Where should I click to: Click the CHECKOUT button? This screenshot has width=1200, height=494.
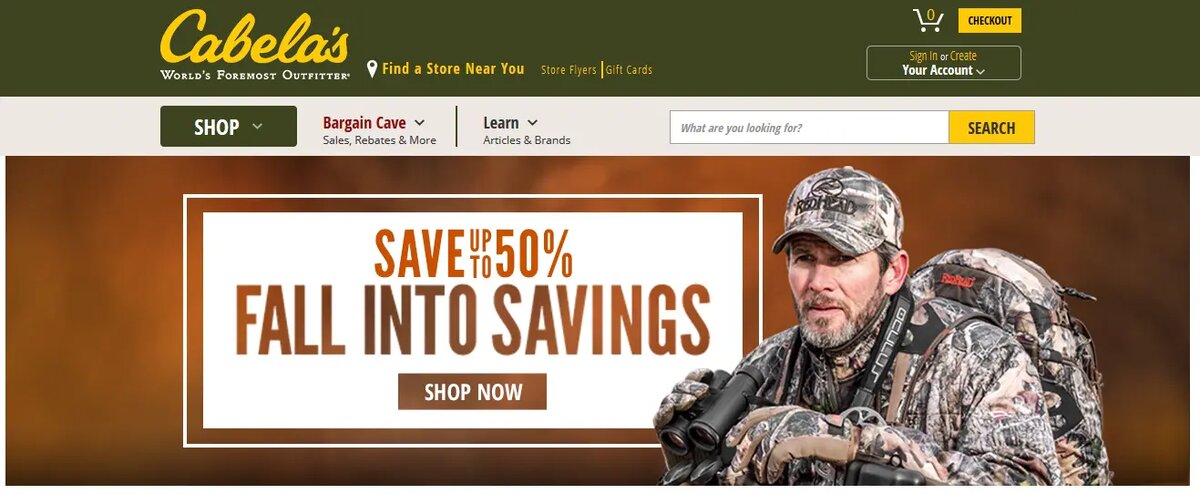tap(990, 20)
